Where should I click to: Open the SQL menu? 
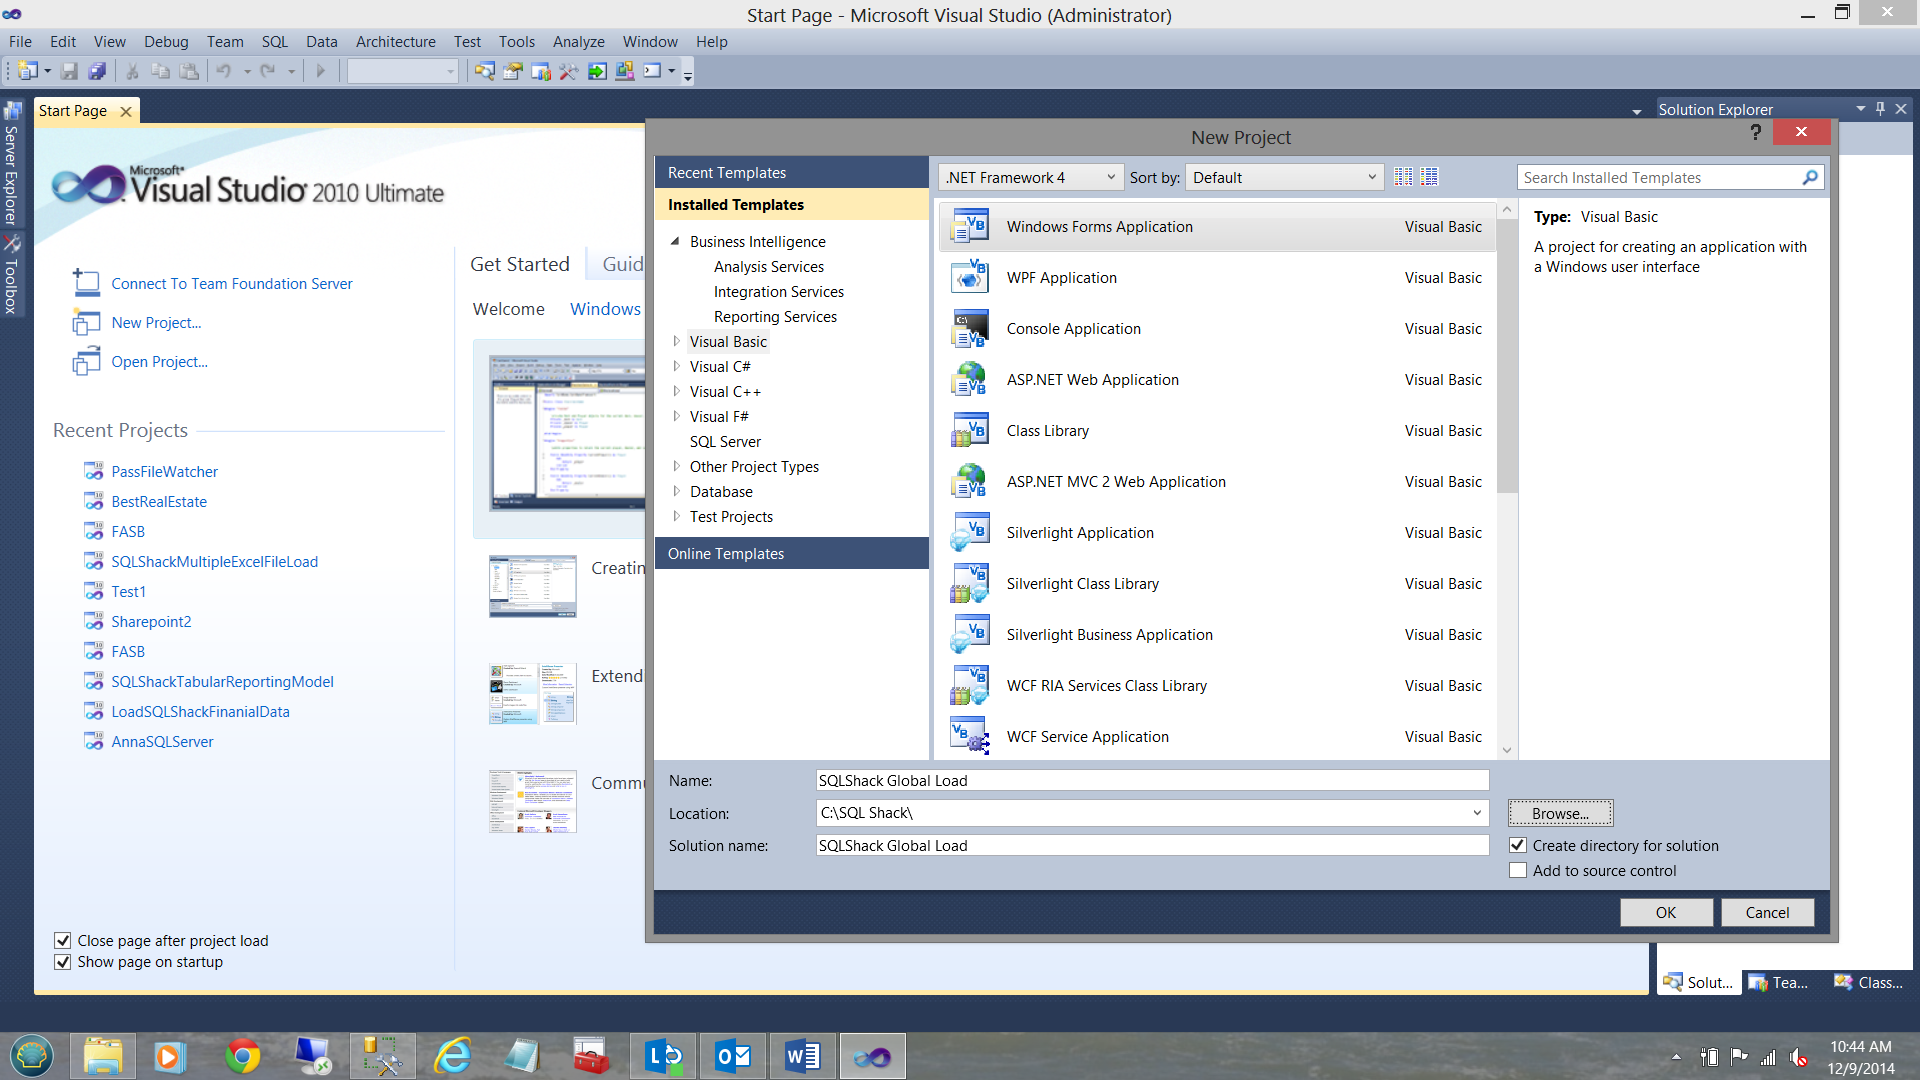click(x=274, y=41)
